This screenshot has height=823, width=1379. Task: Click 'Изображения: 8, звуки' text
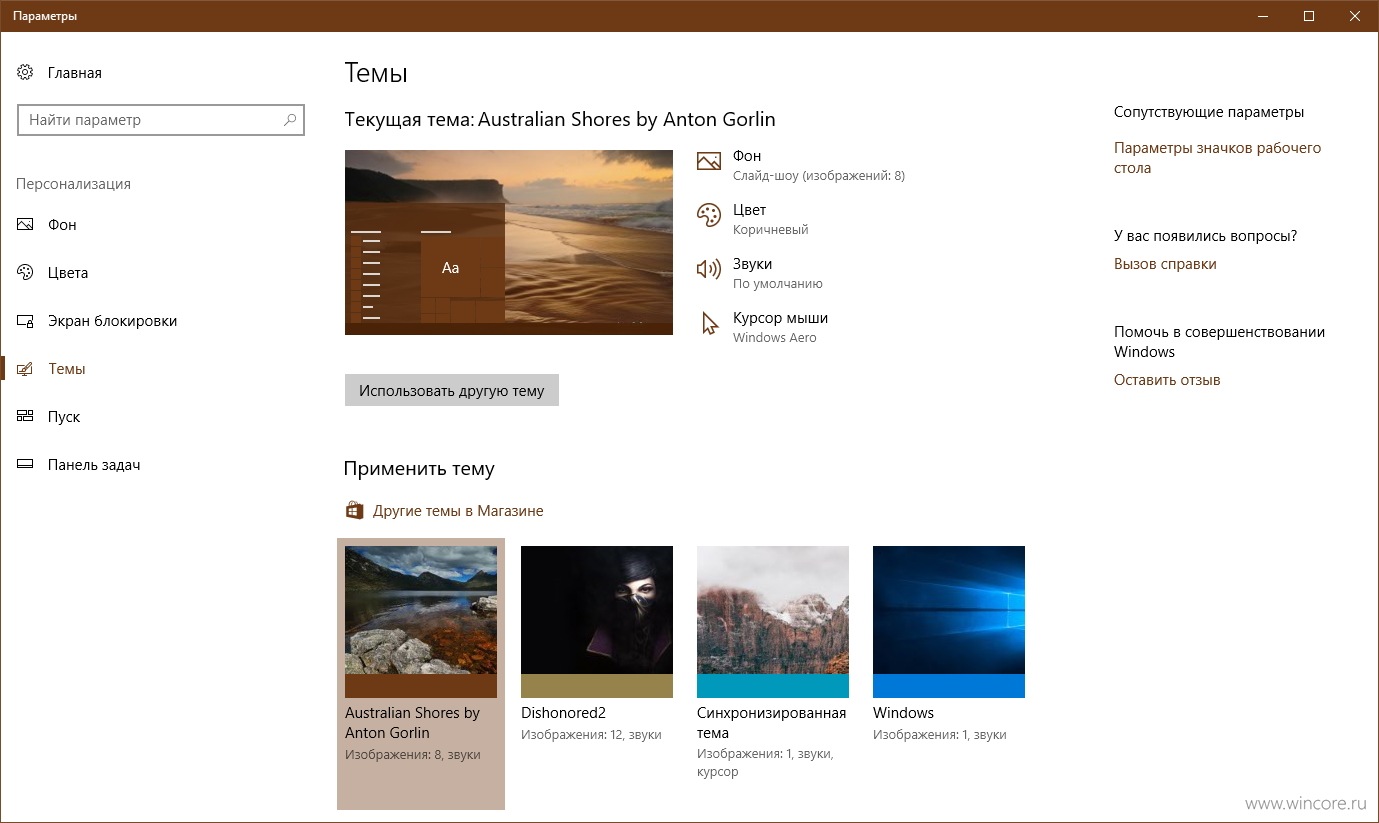coord(412,755)
